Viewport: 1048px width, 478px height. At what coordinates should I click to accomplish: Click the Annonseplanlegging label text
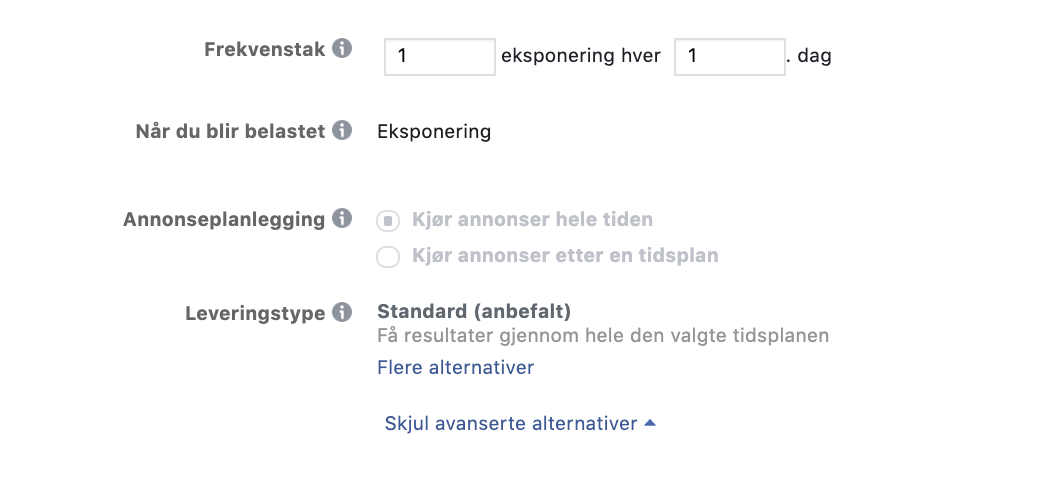click(224, 219)
